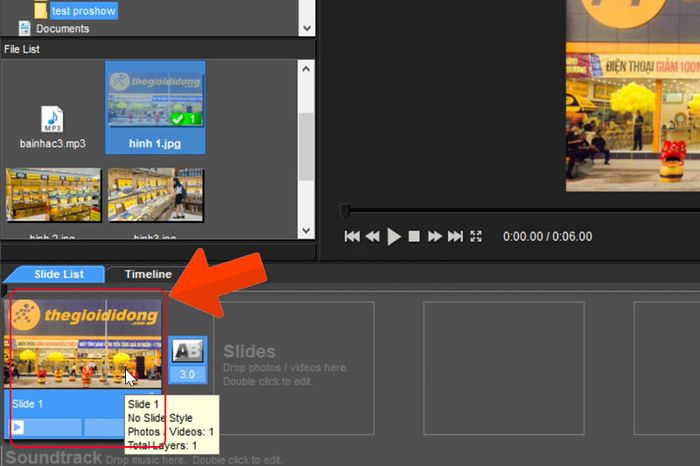Open the AB transition icon after Slide 1
Image resolution: width=700 pixels, height=466 pixels.
pos(188,352)
